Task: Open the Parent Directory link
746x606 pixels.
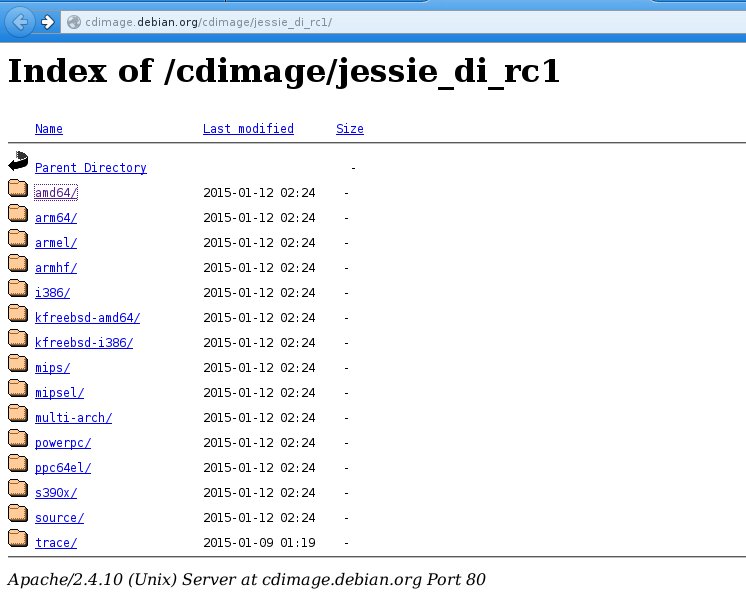Action: [x=91, y=168]
